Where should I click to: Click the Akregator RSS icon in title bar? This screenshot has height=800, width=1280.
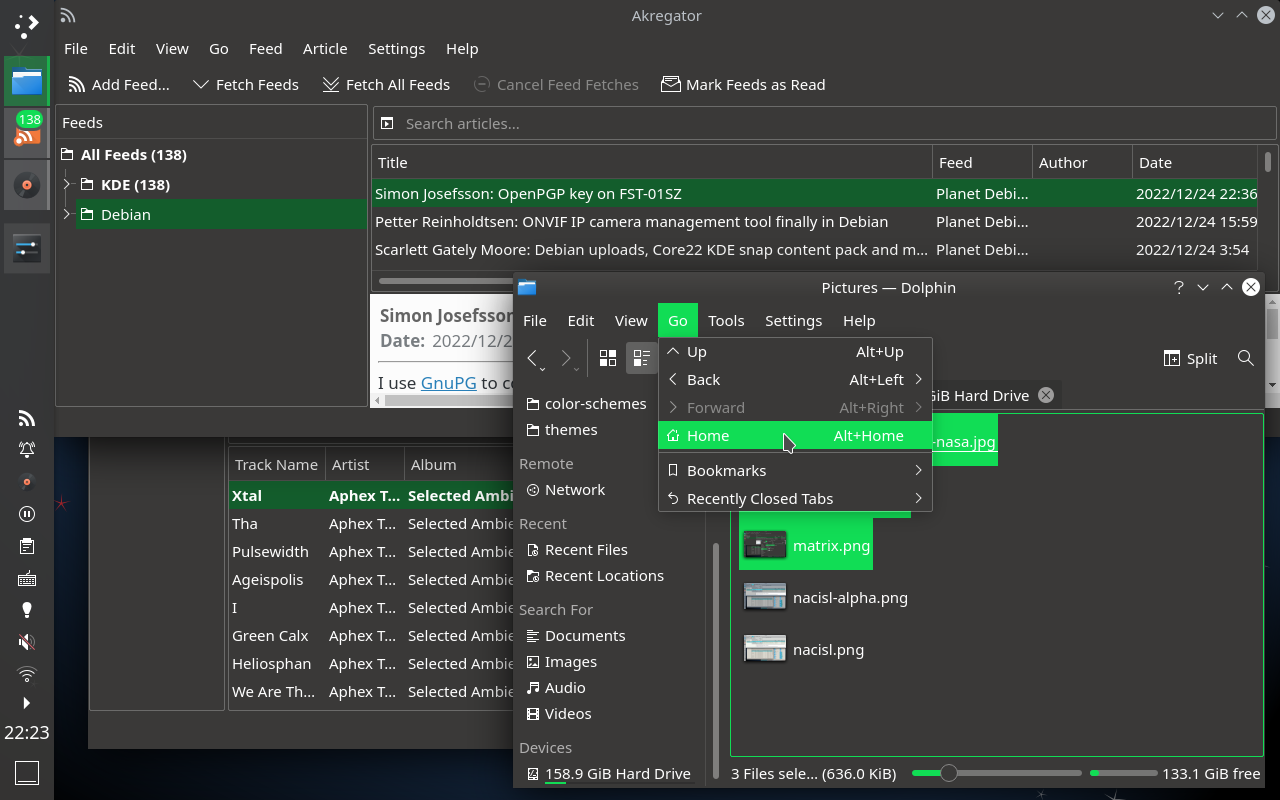click(67, 15)
